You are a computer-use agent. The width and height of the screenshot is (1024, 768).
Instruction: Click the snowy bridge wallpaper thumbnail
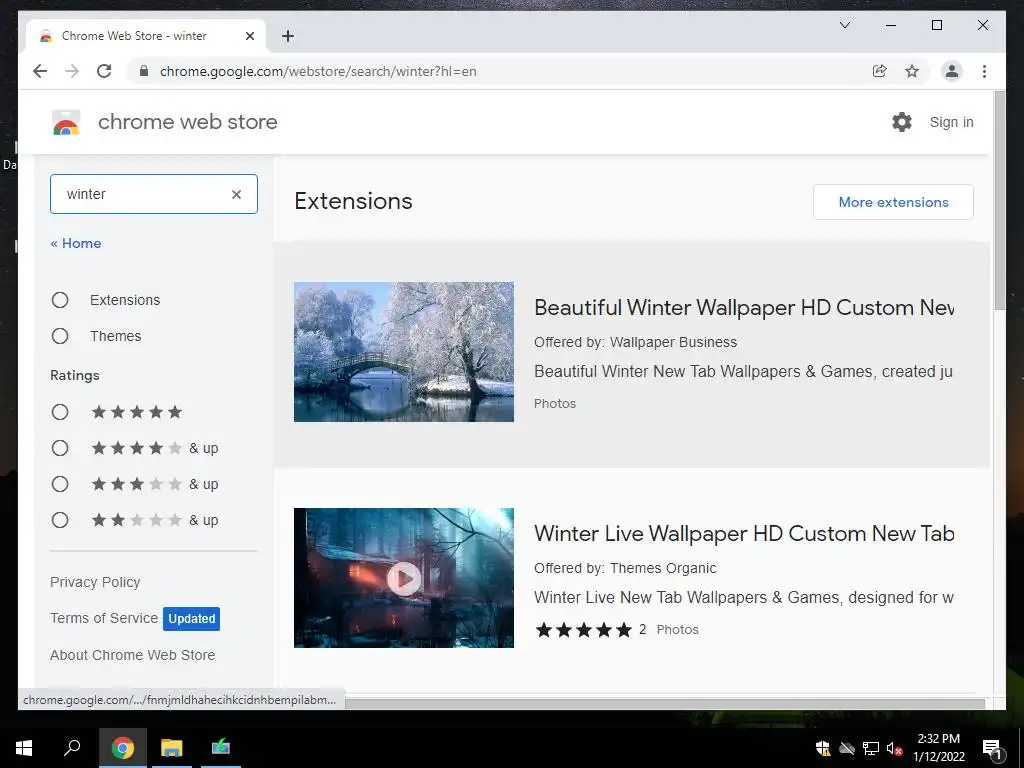[404, 352]
